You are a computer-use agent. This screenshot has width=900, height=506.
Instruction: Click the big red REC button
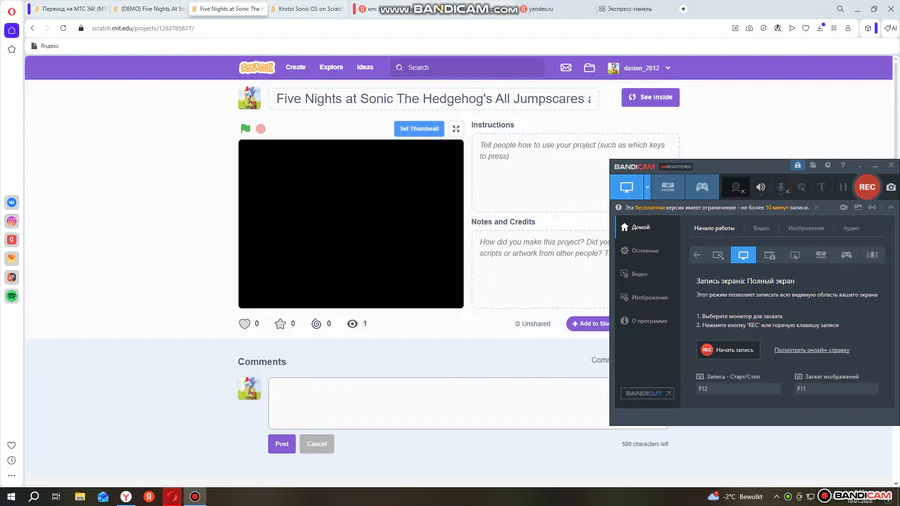point(867,187)
